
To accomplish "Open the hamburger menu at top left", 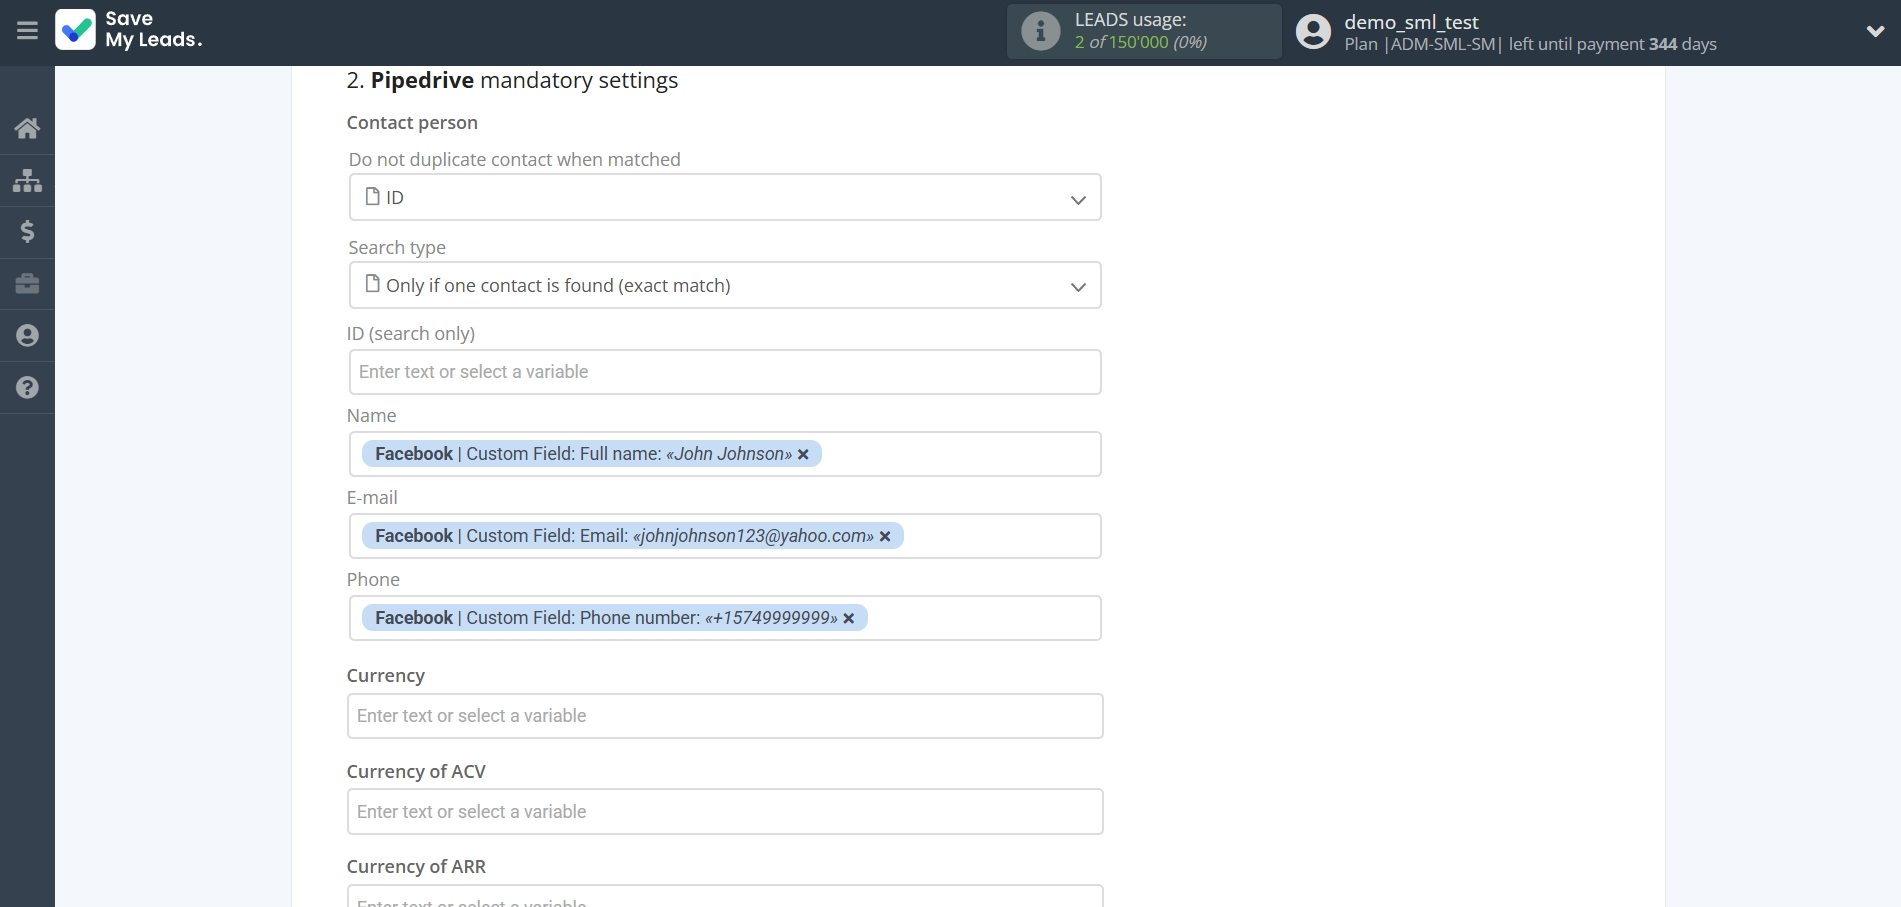I will [x=26, y=31].
